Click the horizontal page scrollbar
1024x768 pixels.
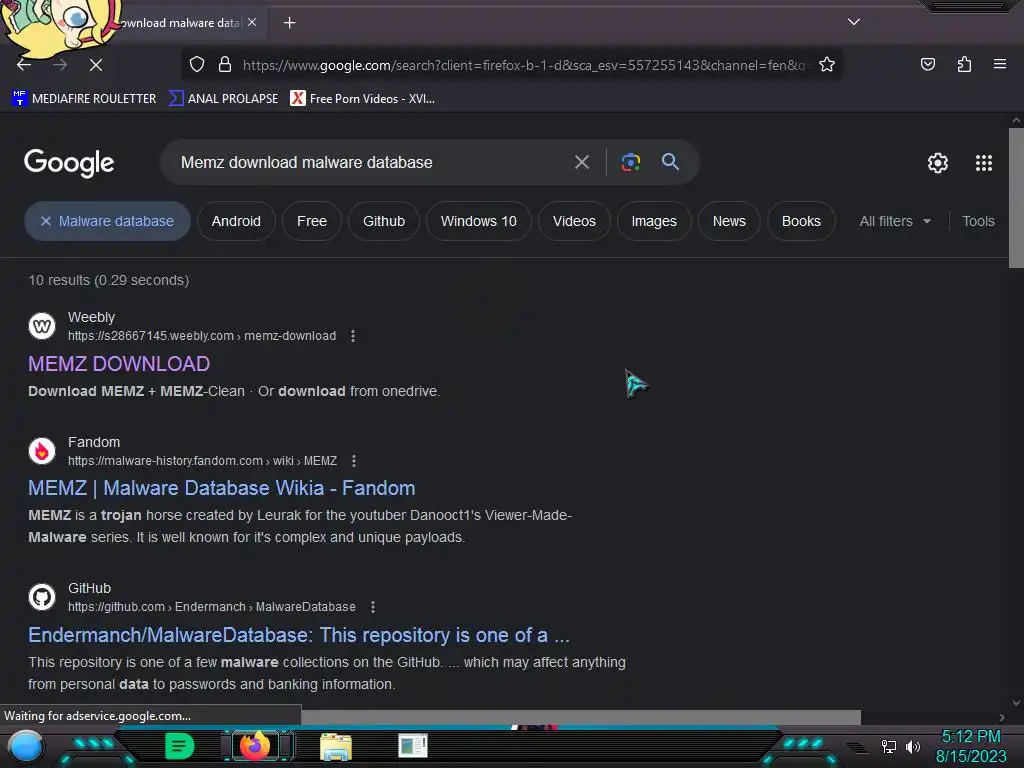pyautogui.click(x=581, y=717)
